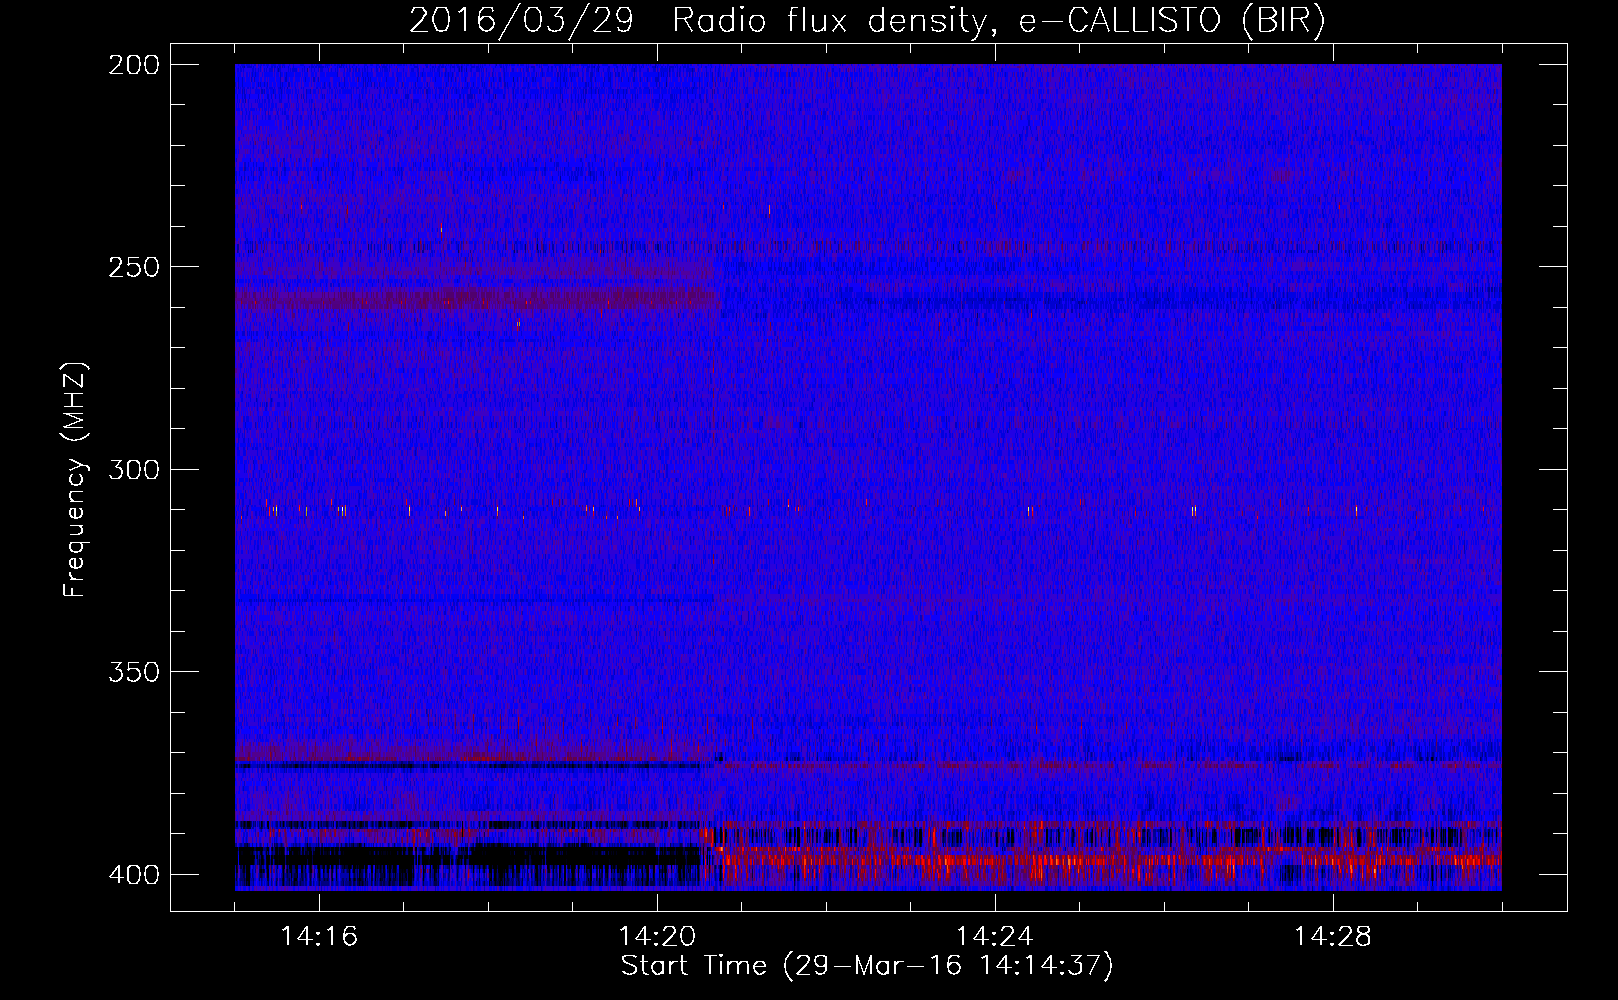Select the 14:28 time tick label

(x=1333, y=937)
